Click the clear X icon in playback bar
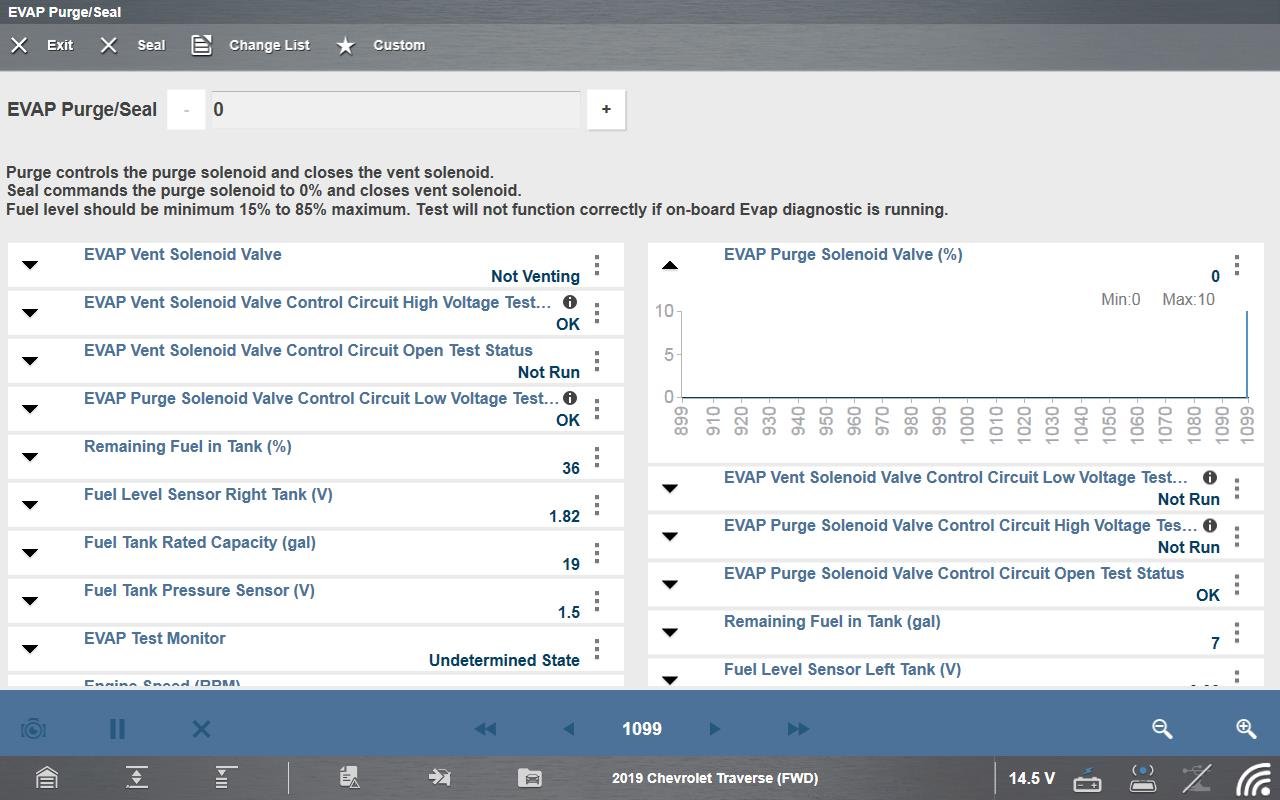 (201, 729)
